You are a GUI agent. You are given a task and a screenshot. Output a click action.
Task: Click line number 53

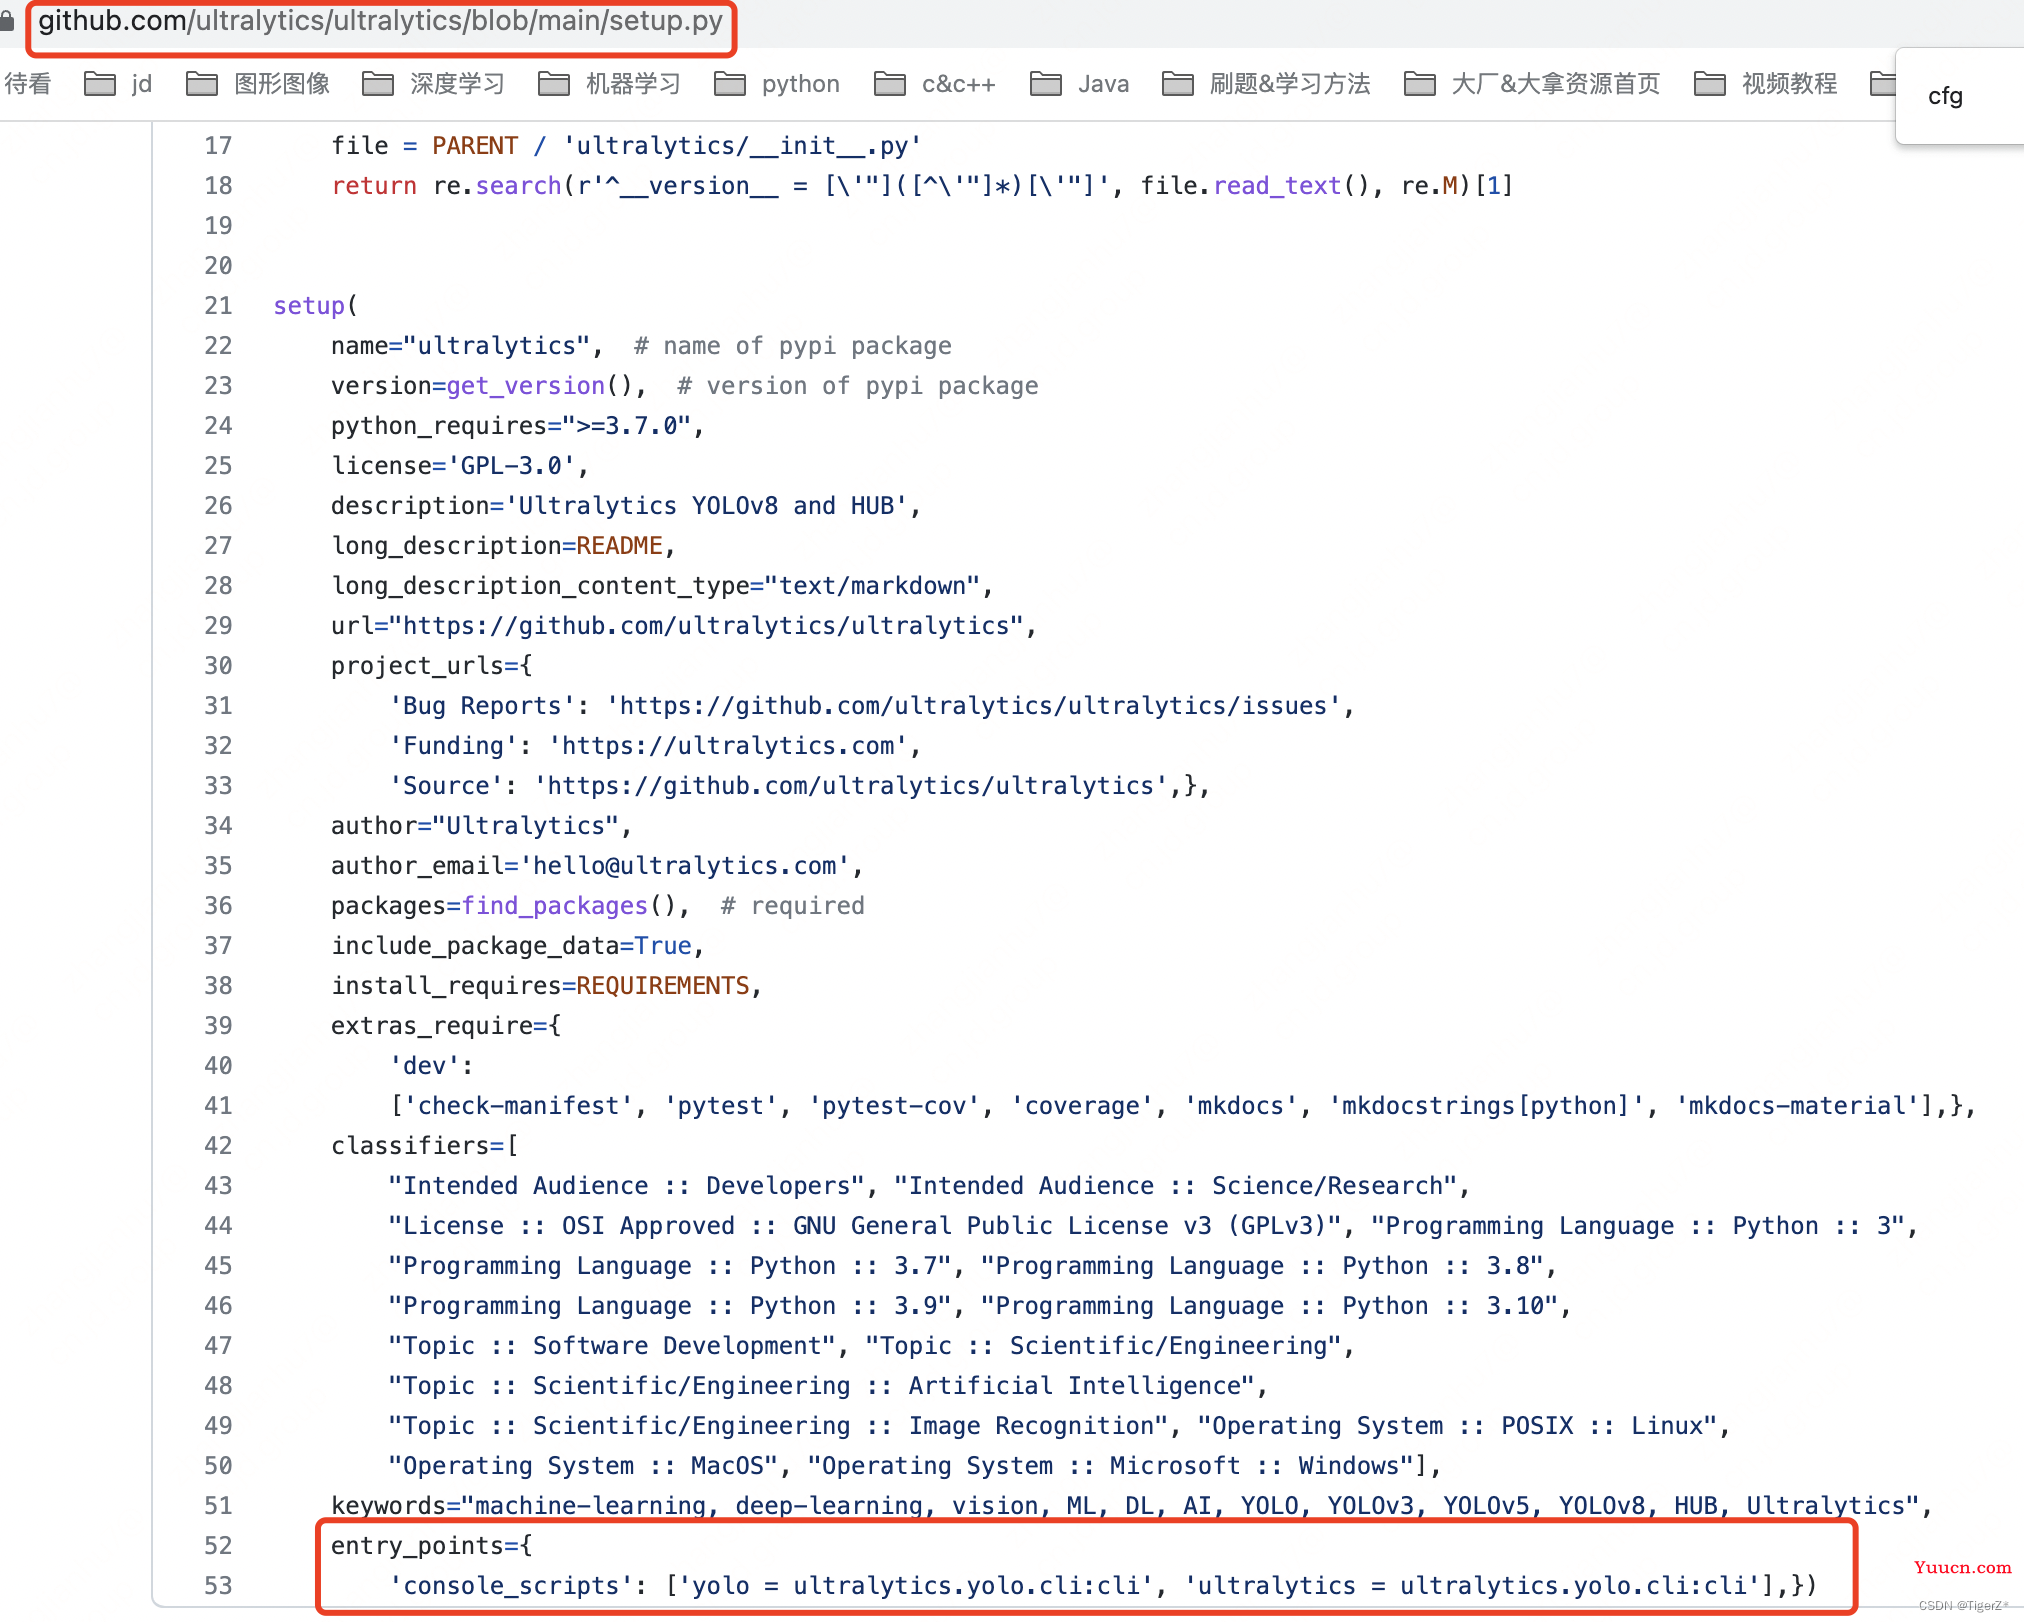click(x=218, y=1586)
